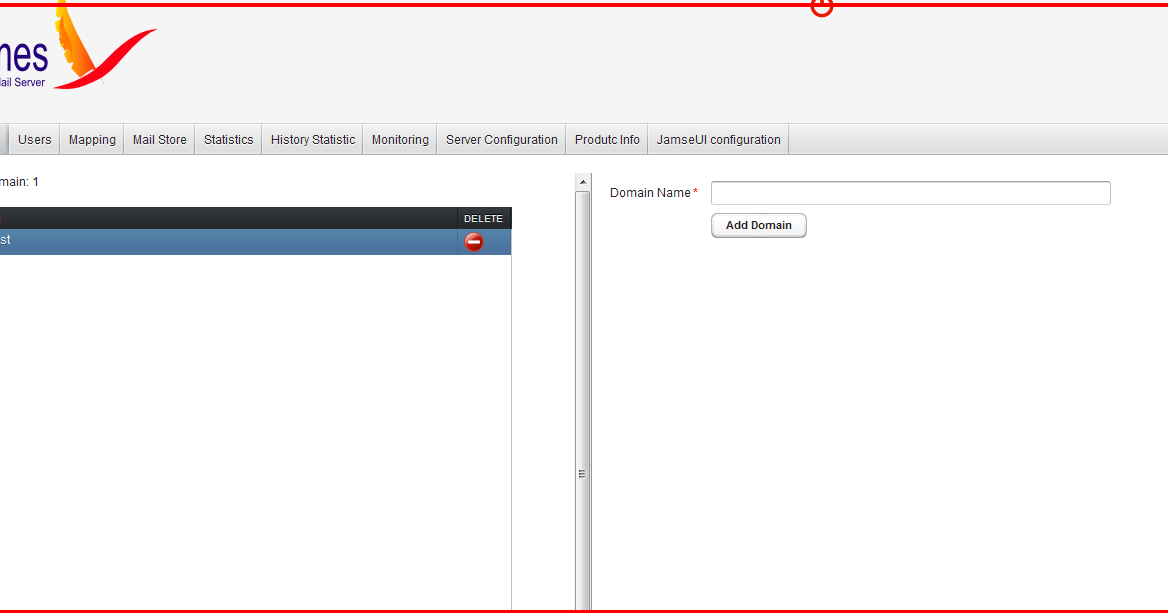
Task: Delete the listed domain using red delete icon
Action: click(x=473, y=241)
